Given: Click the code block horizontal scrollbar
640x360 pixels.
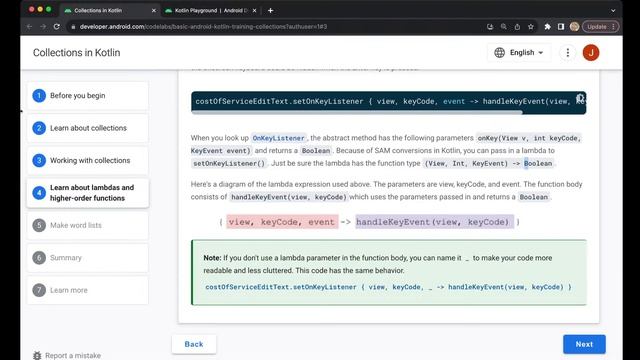Looking at the screenshot, I should (357, 112).
